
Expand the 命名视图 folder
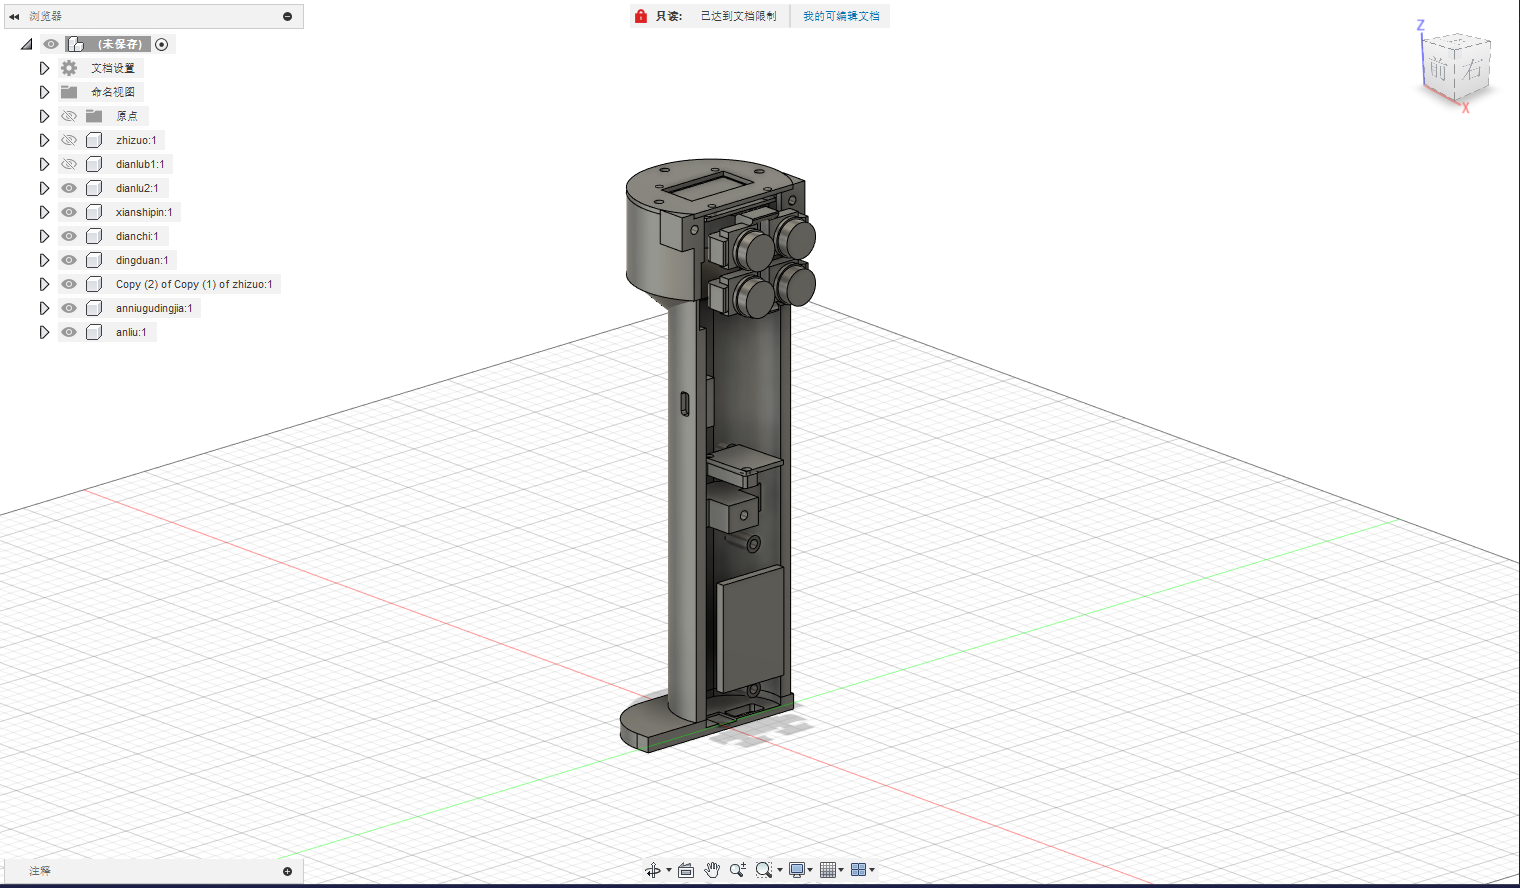(44, 92)
